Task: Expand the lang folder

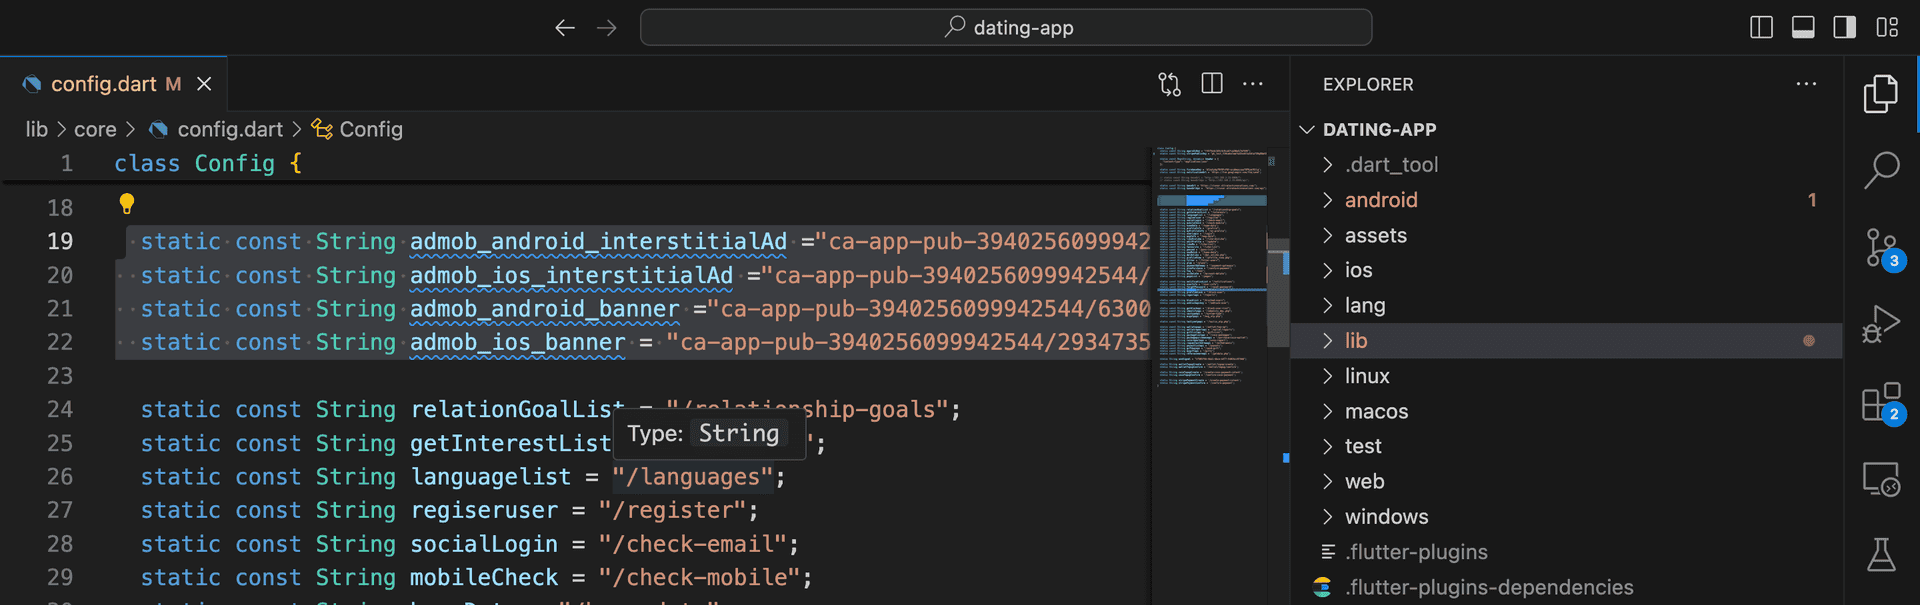Action: (x=1566, y=305)
